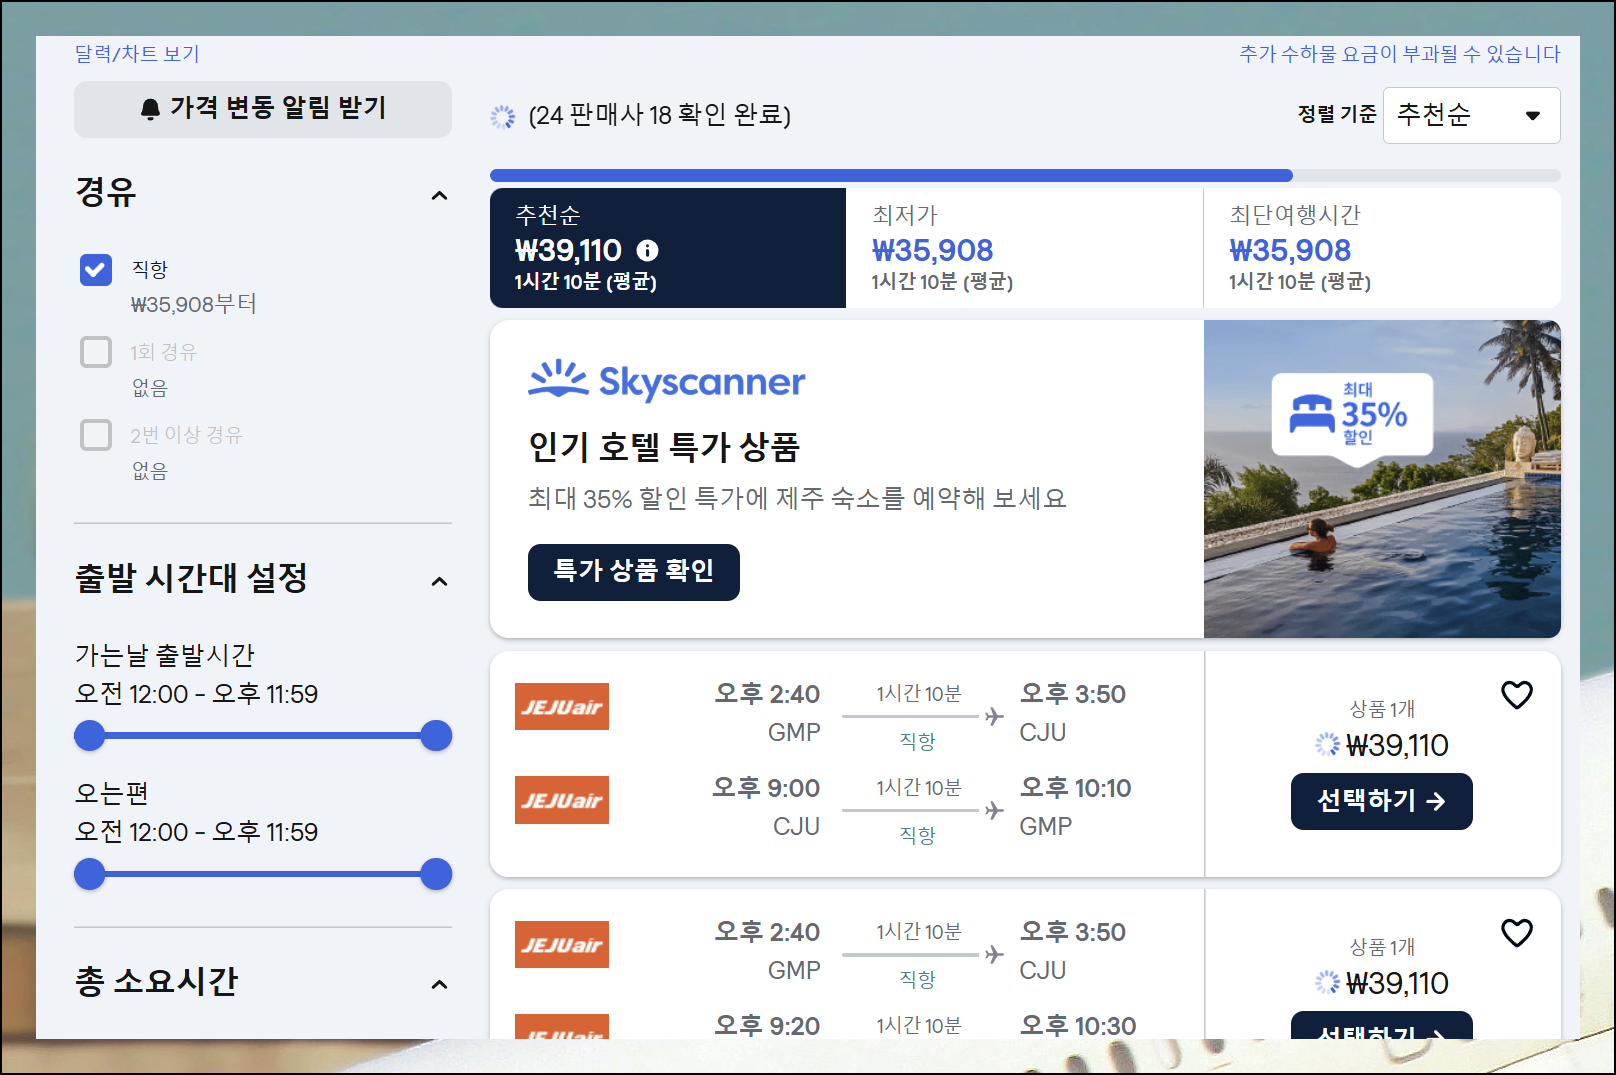The image size is (1616, 1075).
Task: Click the 특가 상품 확인 button
Action: click(634, 572)
